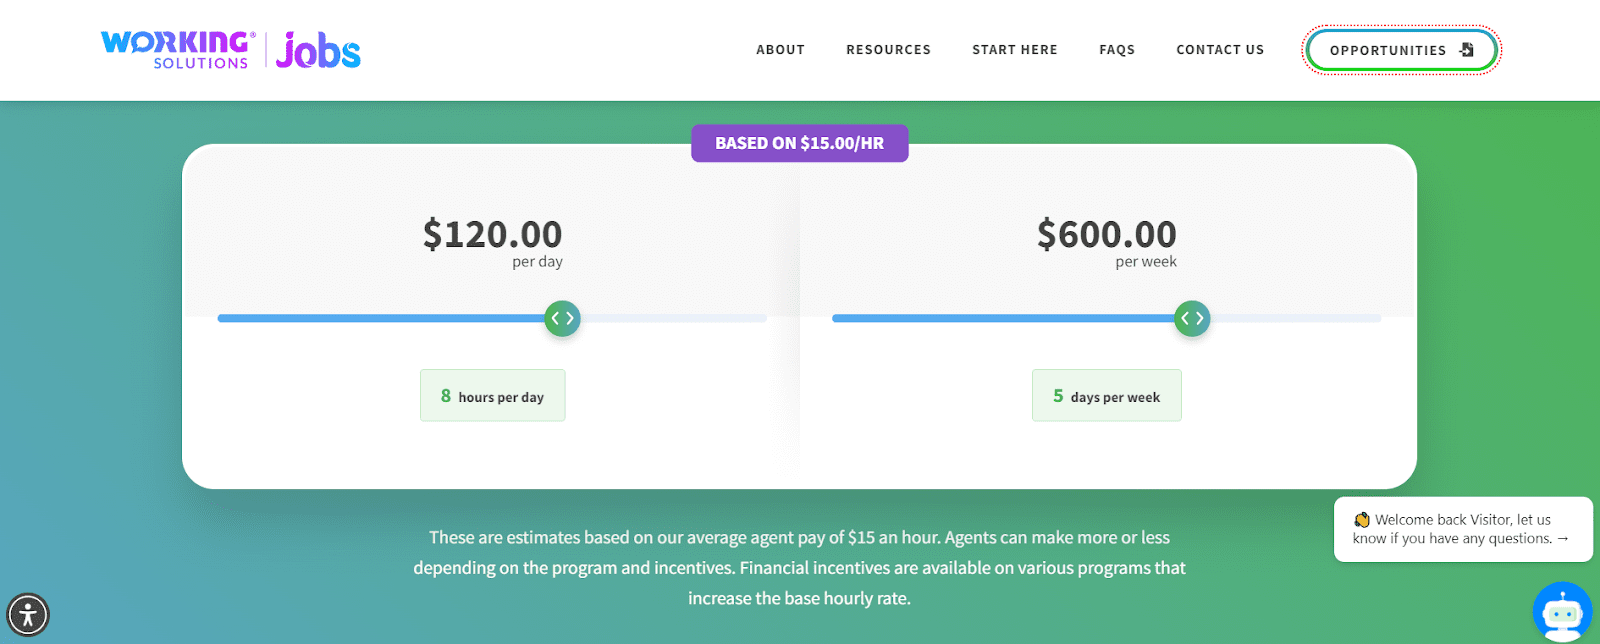Open the Resources menu item

tap(888, 50)
